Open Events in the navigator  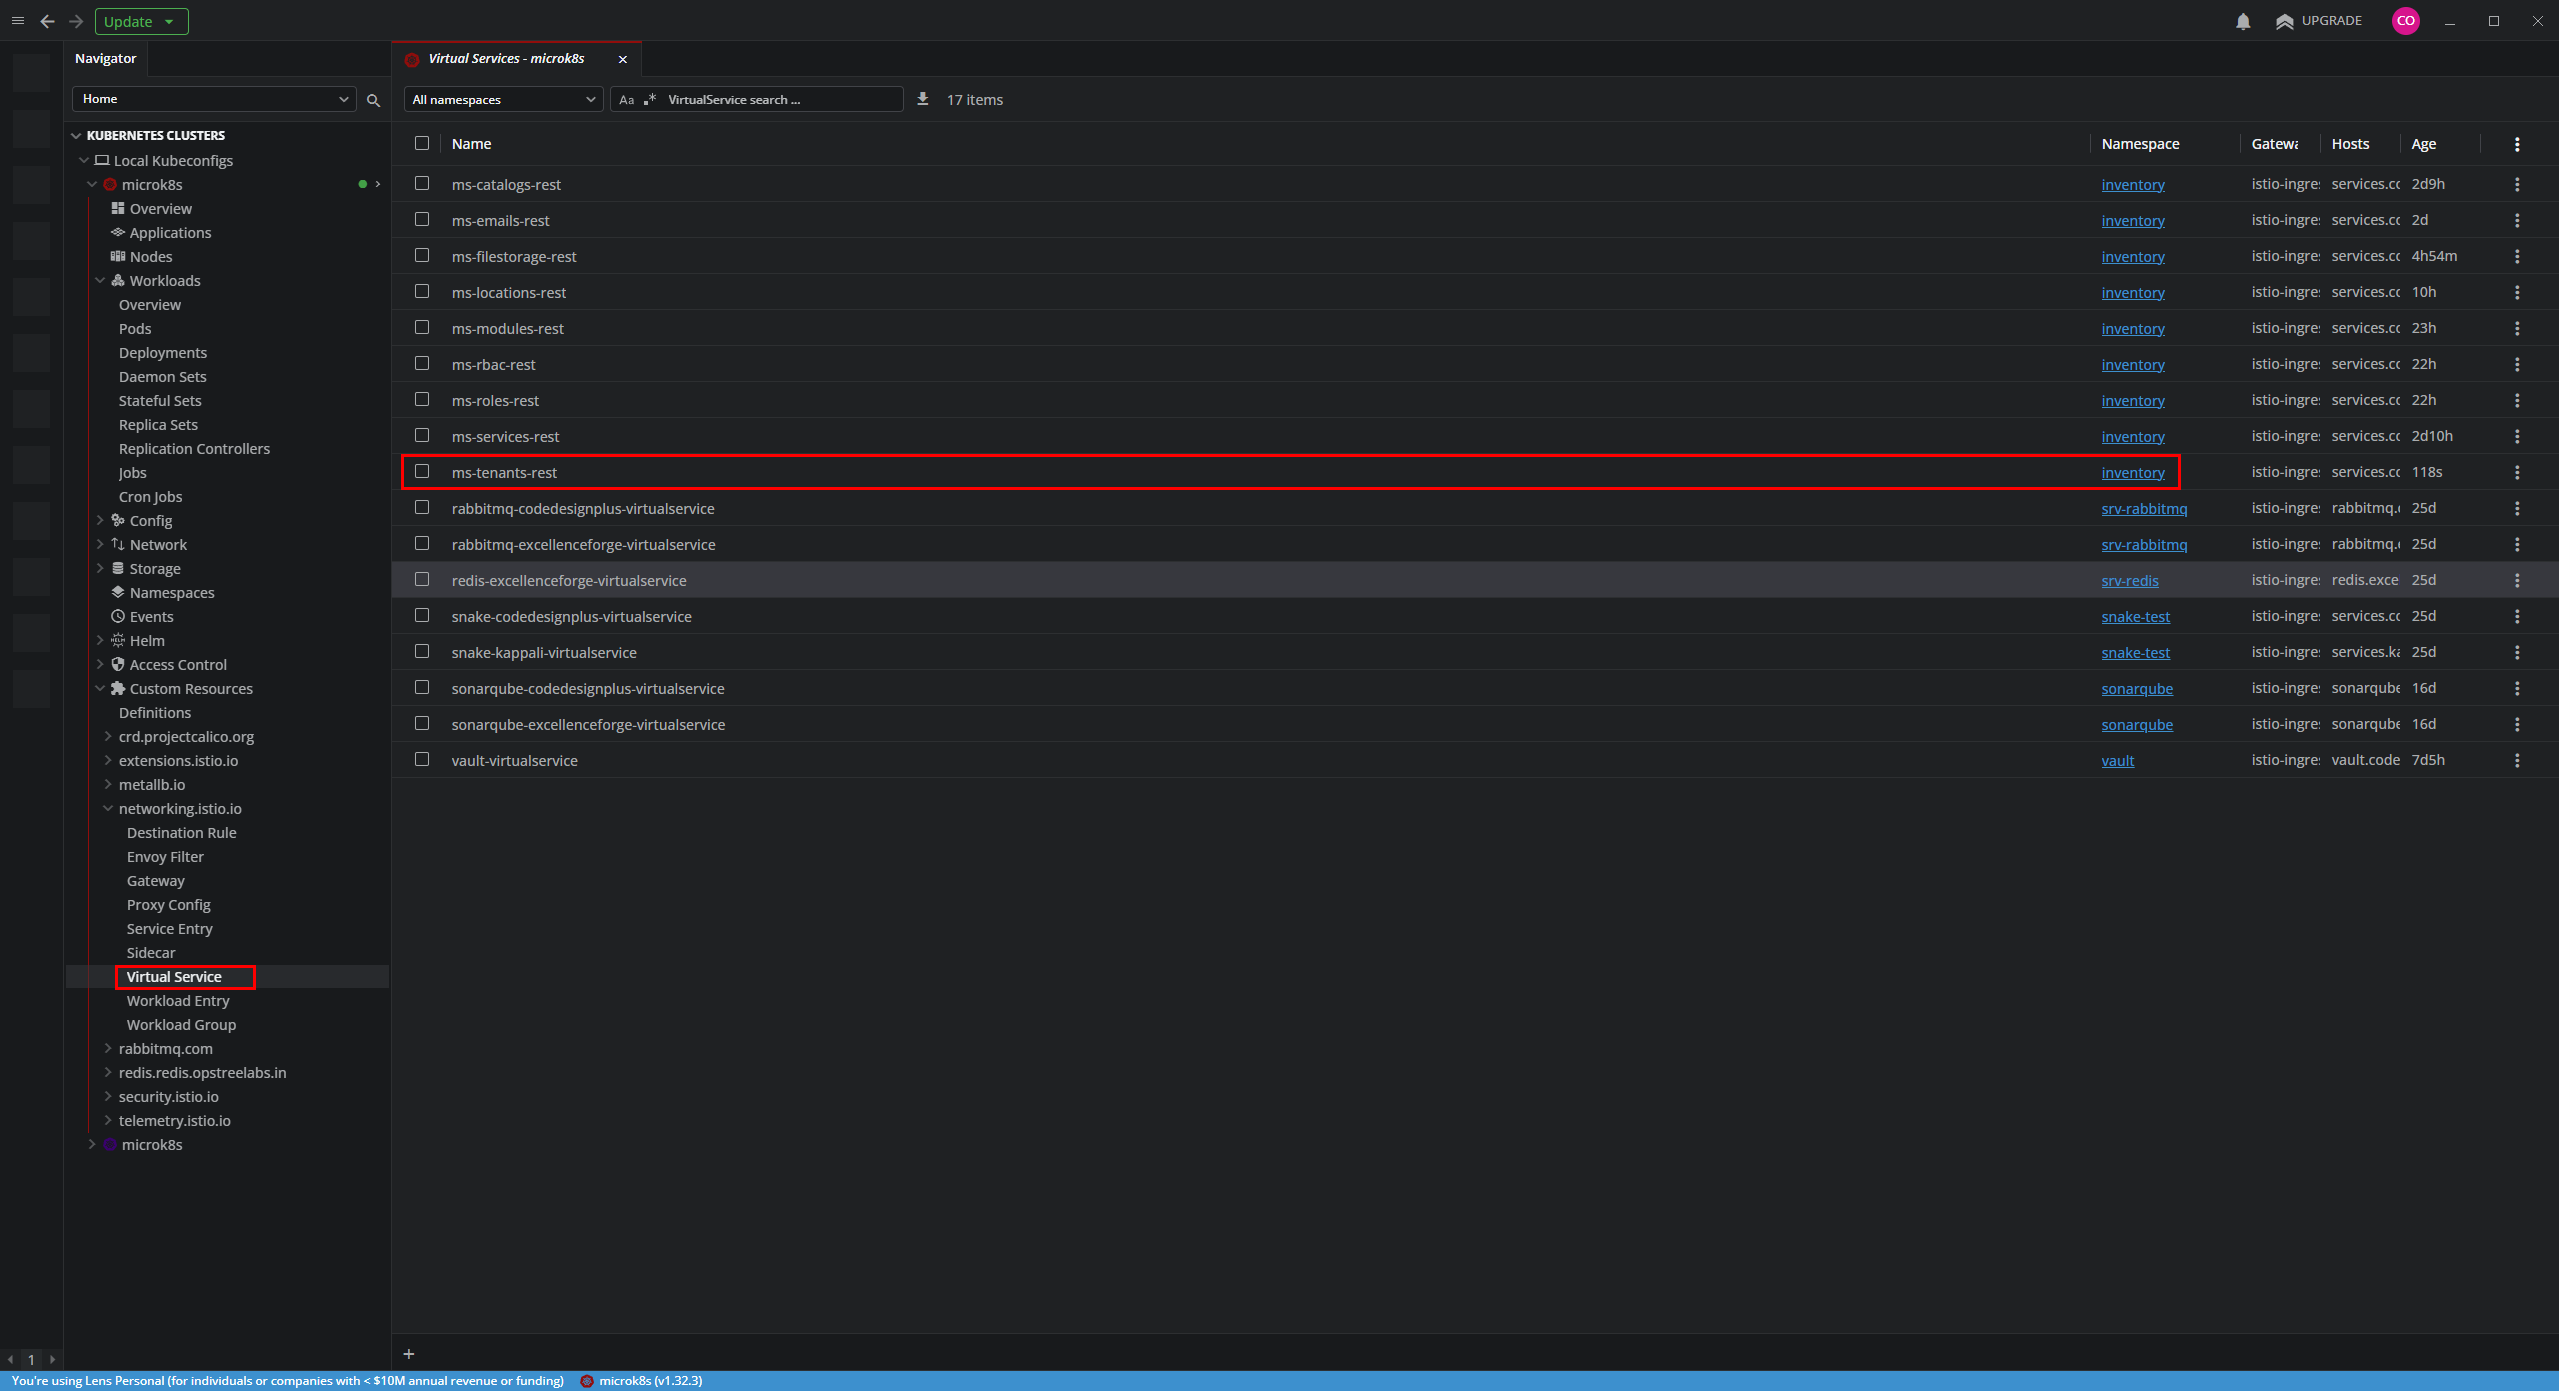tap(151, 617)
